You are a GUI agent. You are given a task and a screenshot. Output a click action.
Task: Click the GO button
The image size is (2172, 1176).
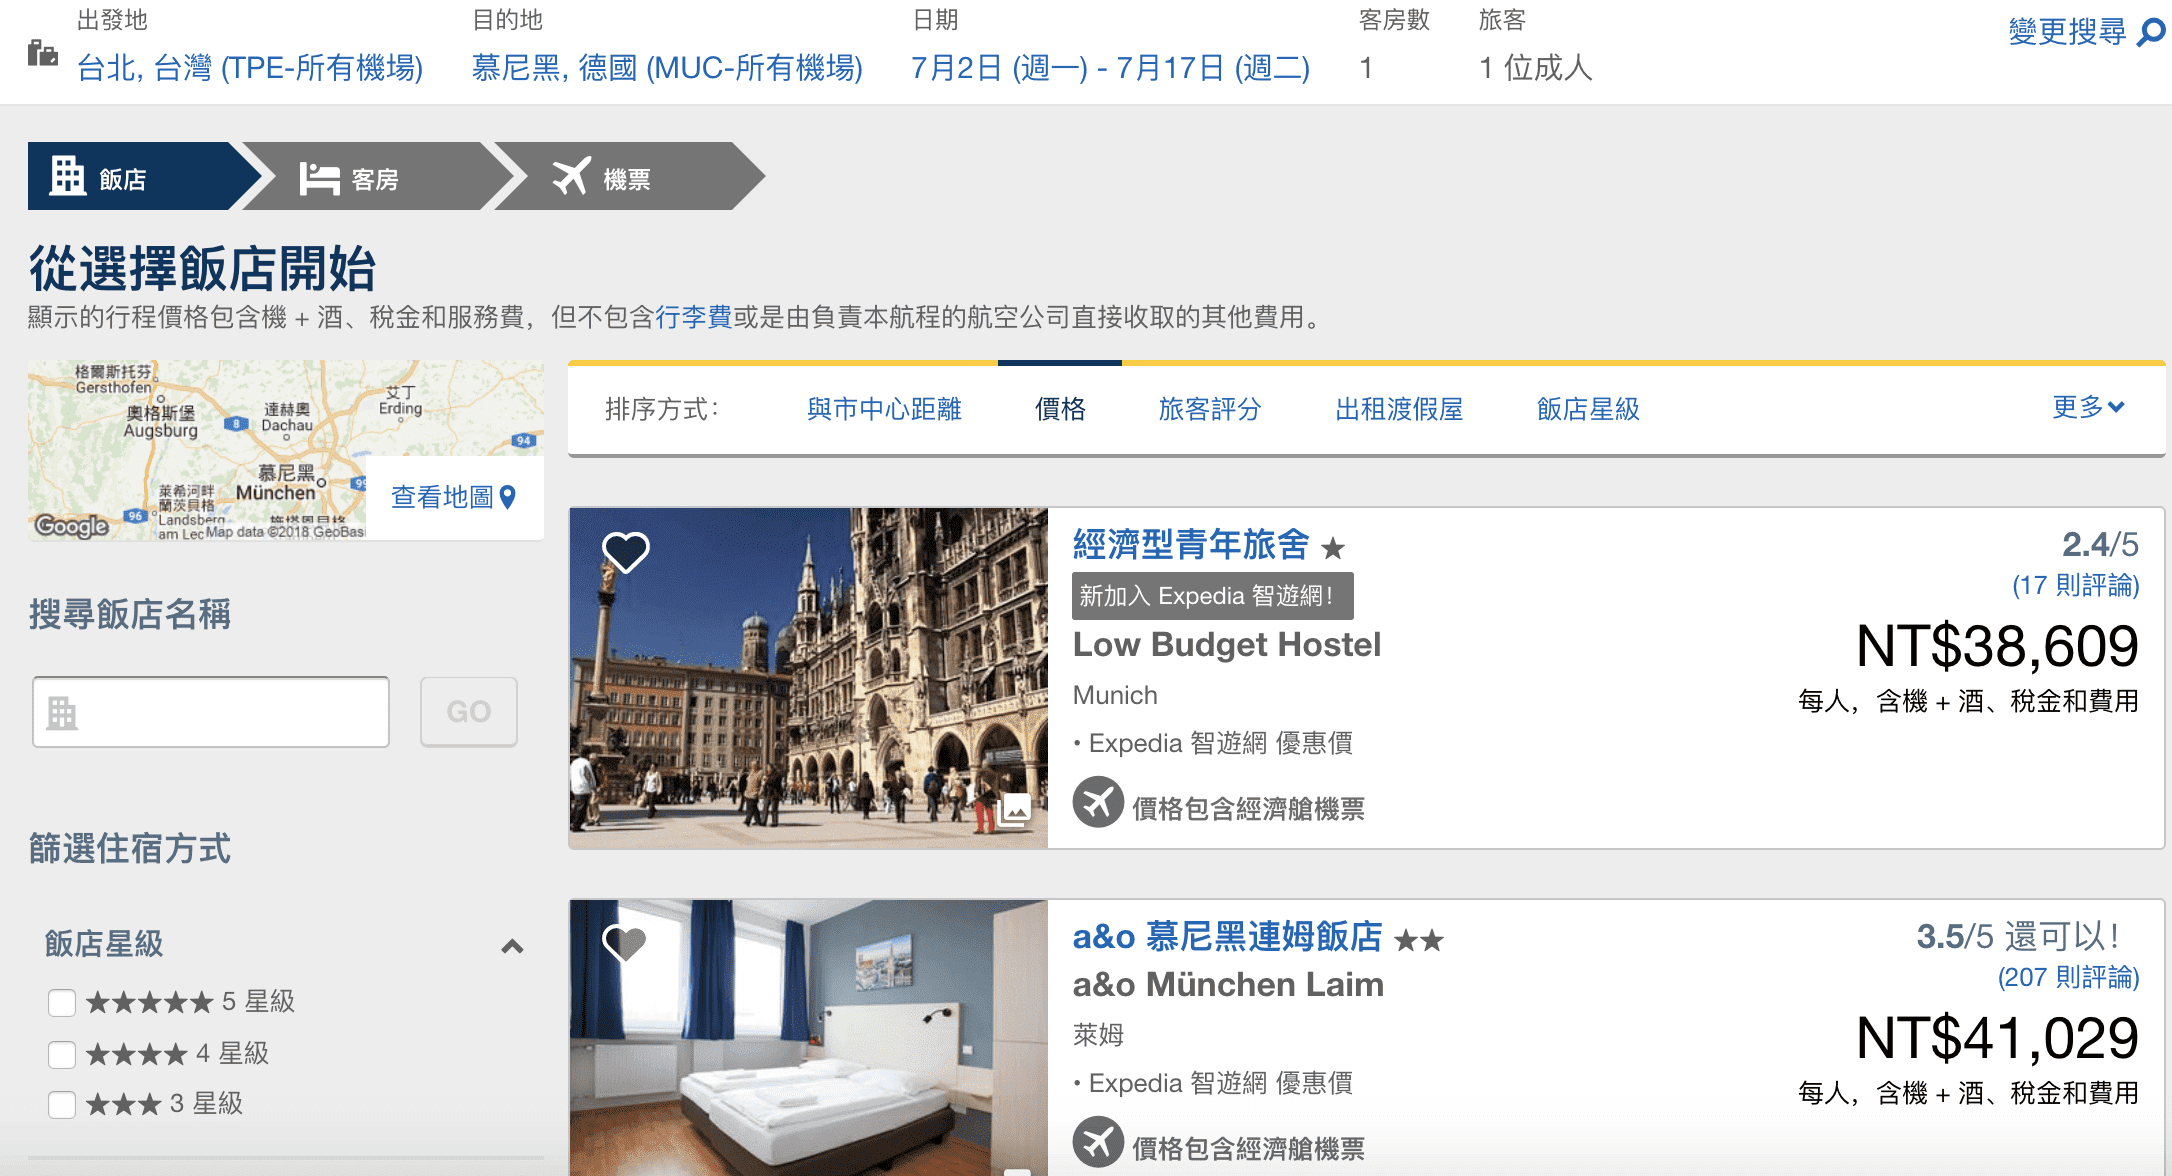click(x=469, y=712)
